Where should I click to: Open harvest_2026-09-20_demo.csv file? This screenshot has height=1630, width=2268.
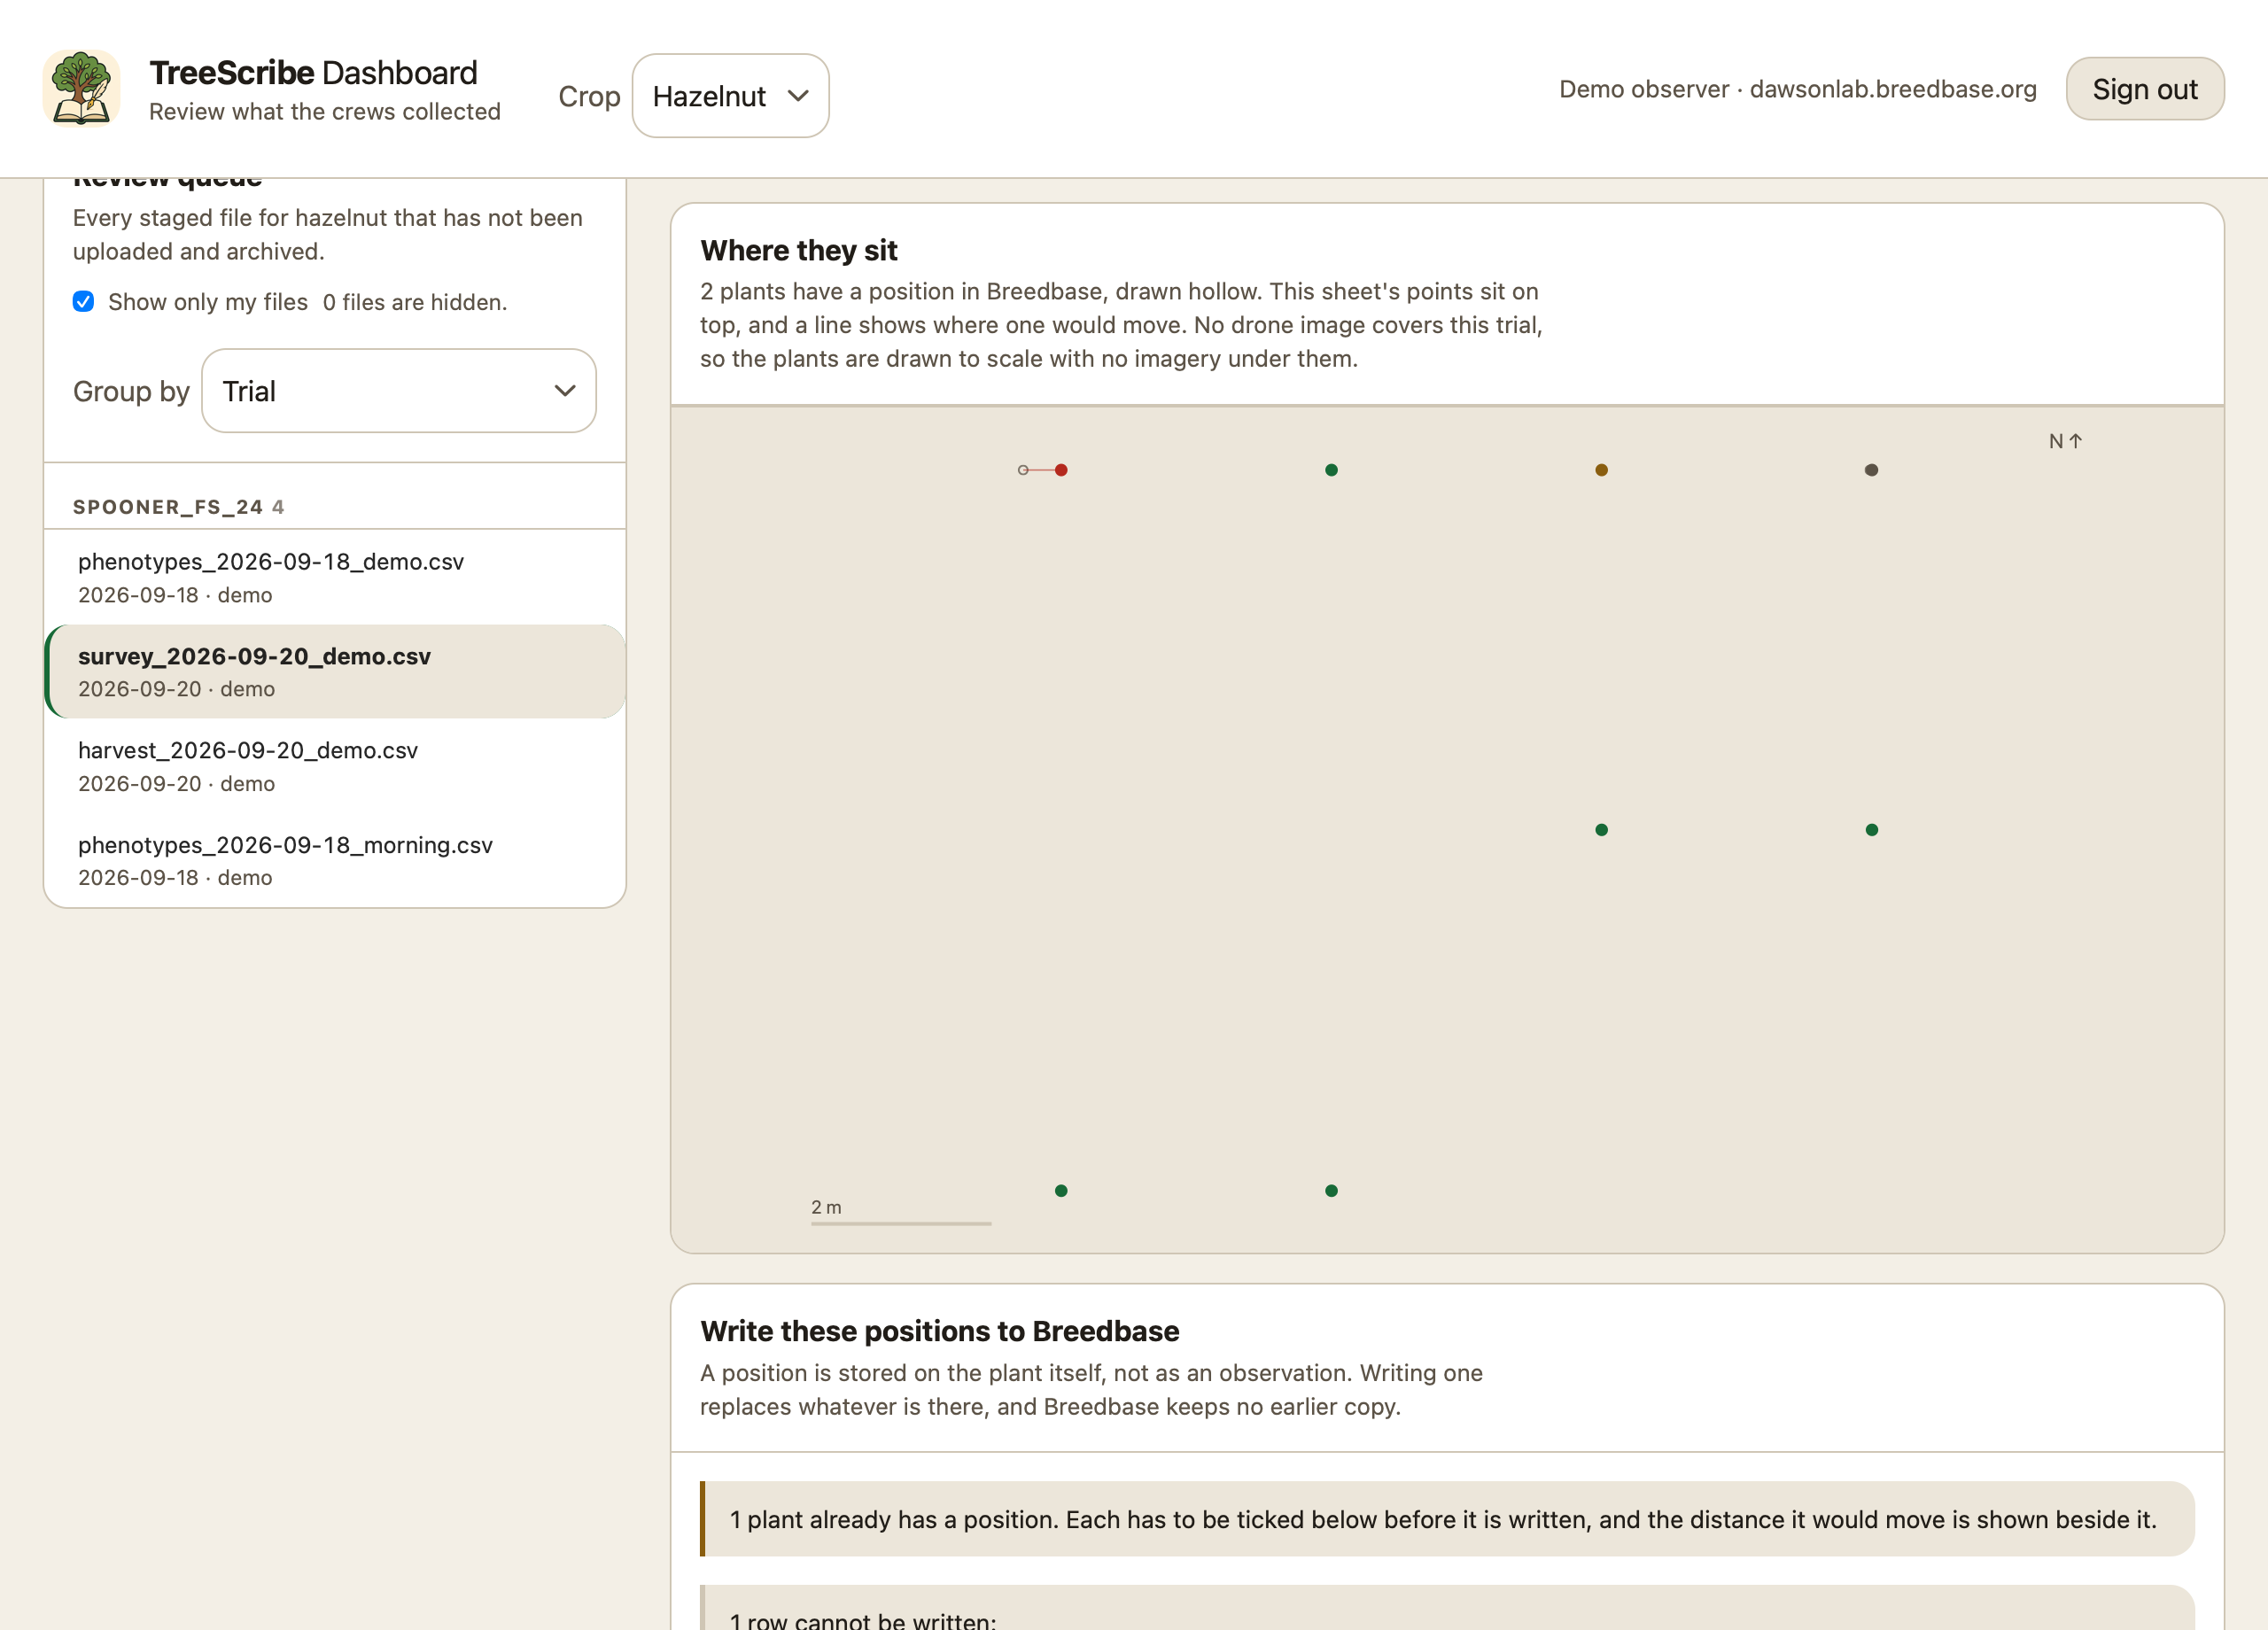(335, 766)
